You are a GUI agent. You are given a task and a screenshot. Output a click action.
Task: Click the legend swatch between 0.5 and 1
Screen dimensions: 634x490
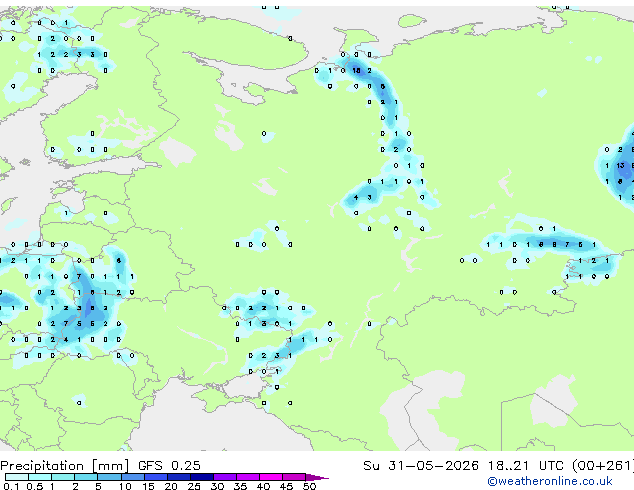click(40, 477)
